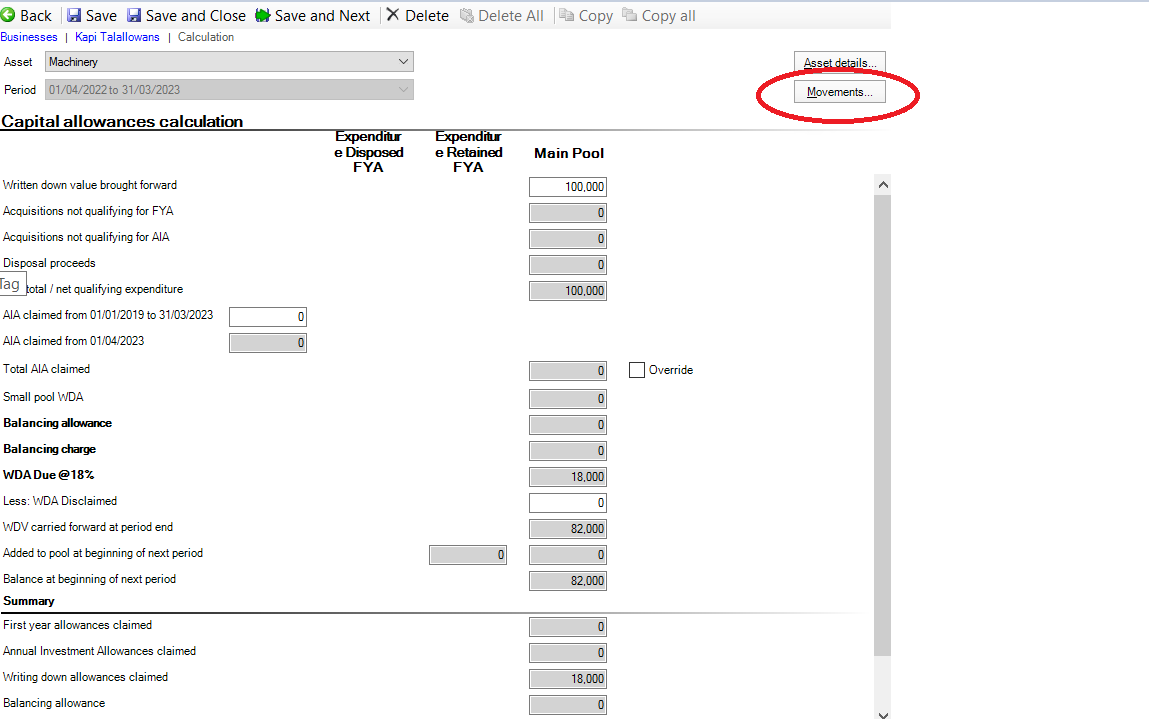This screenshot has width=1149, height=719.
Task: Click Total AIA claimed value field
Action: 568,370
